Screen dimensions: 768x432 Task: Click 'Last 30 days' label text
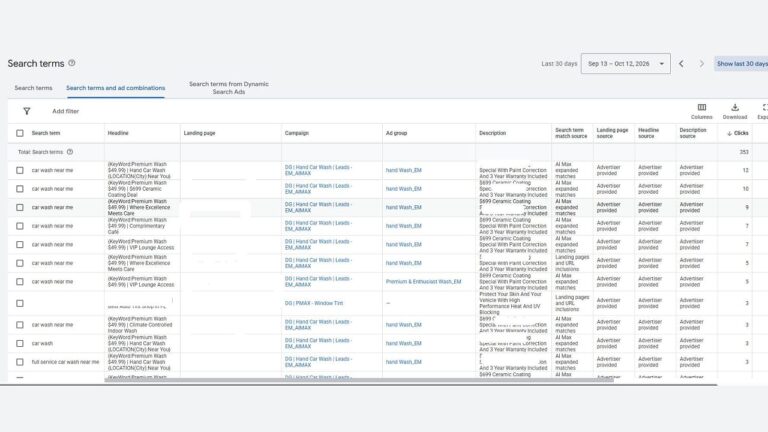point(559,64)
